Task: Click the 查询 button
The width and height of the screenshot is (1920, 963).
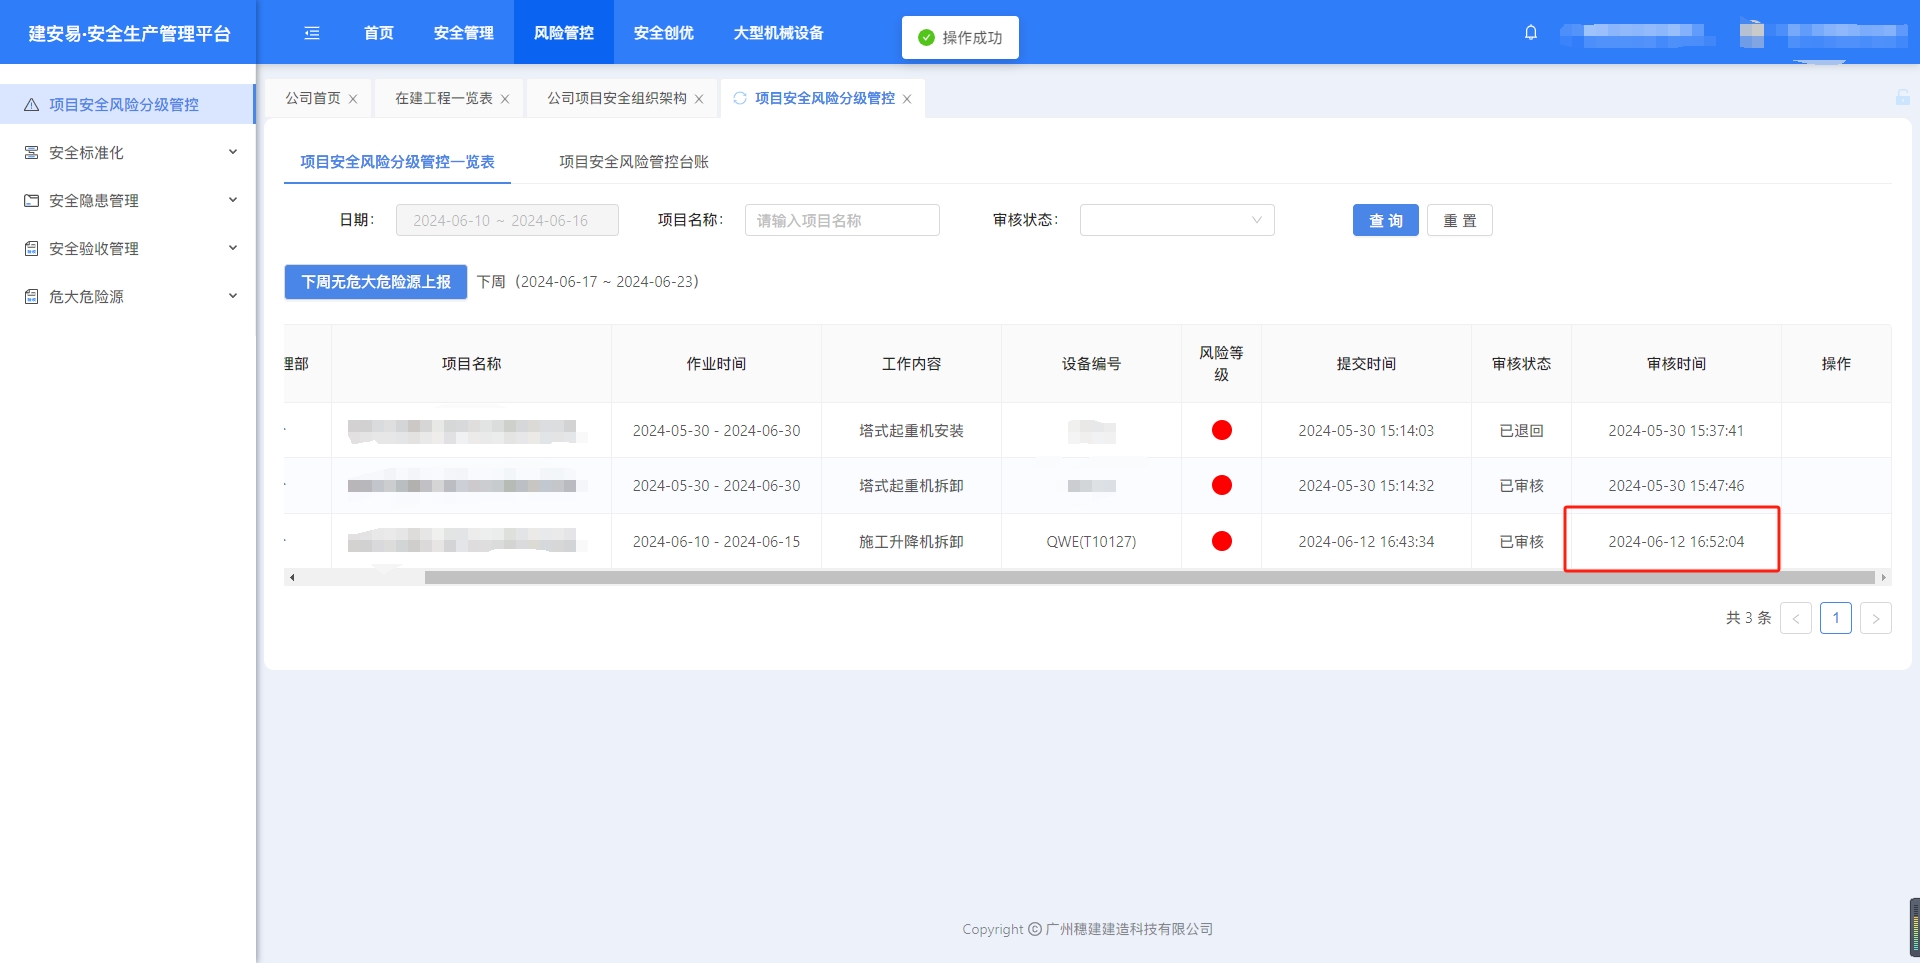Action: click(1385, 220)
